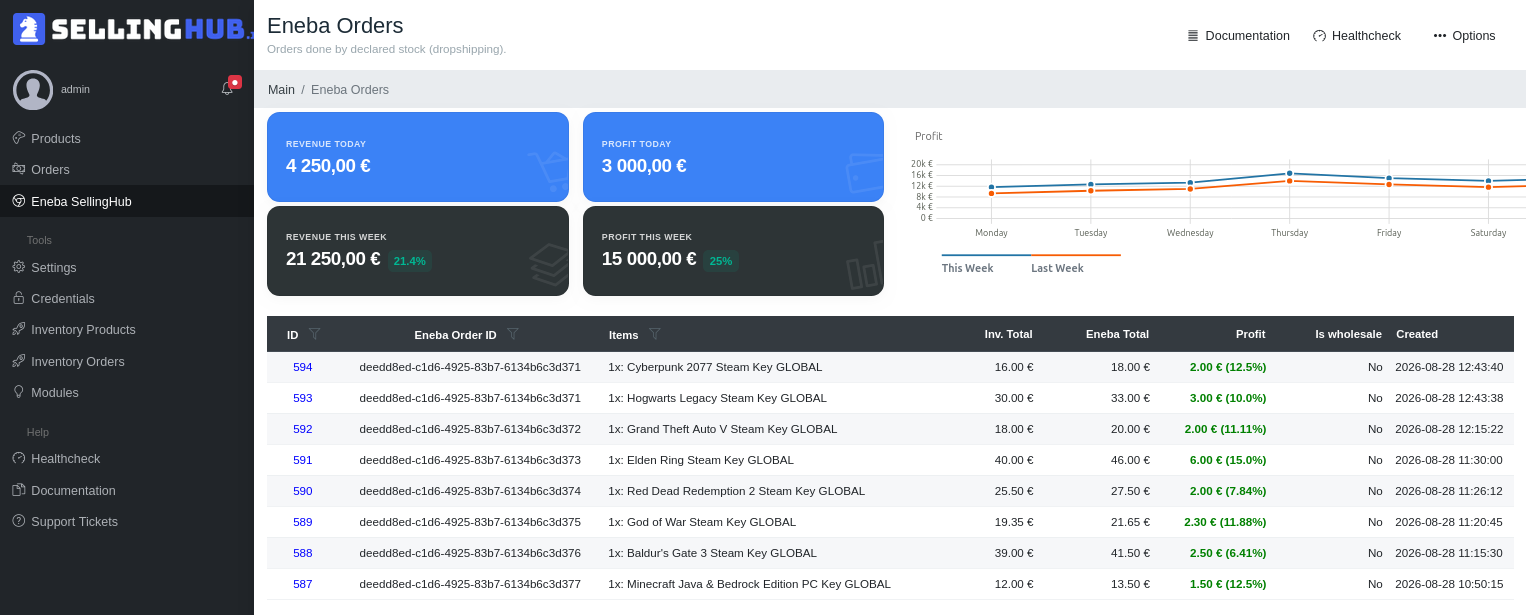Click the Thursday This Week data point
The width and height of the screenshot is (1526, 615).
(1289, 173)
